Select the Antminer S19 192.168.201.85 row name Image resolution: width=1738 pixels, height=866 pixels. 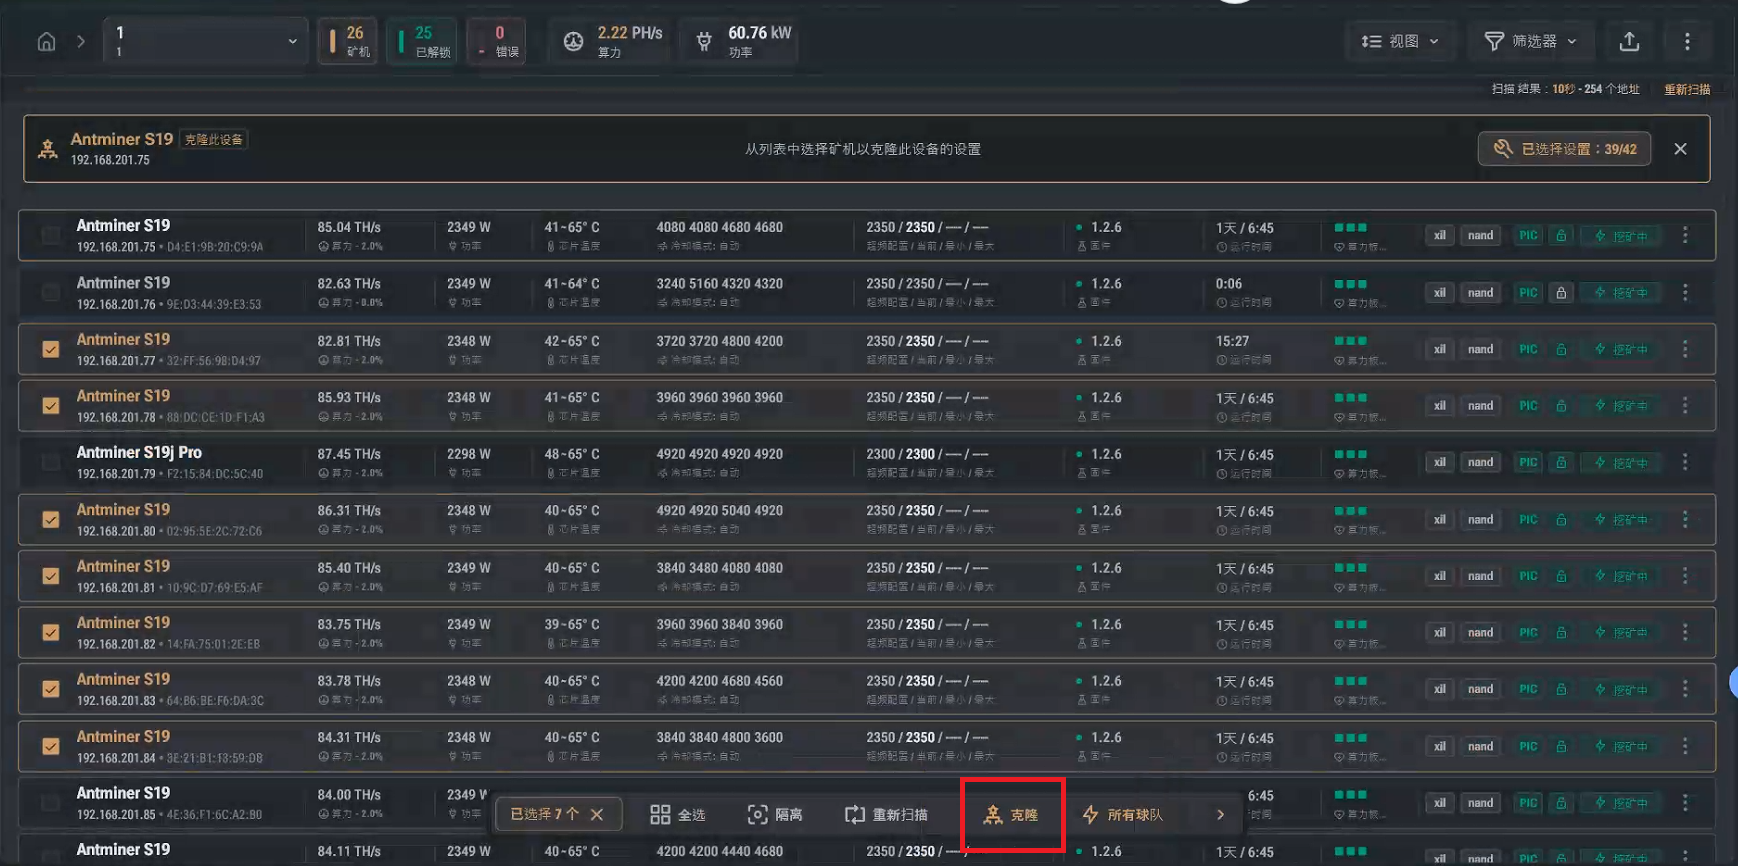(x=123, y=793)
